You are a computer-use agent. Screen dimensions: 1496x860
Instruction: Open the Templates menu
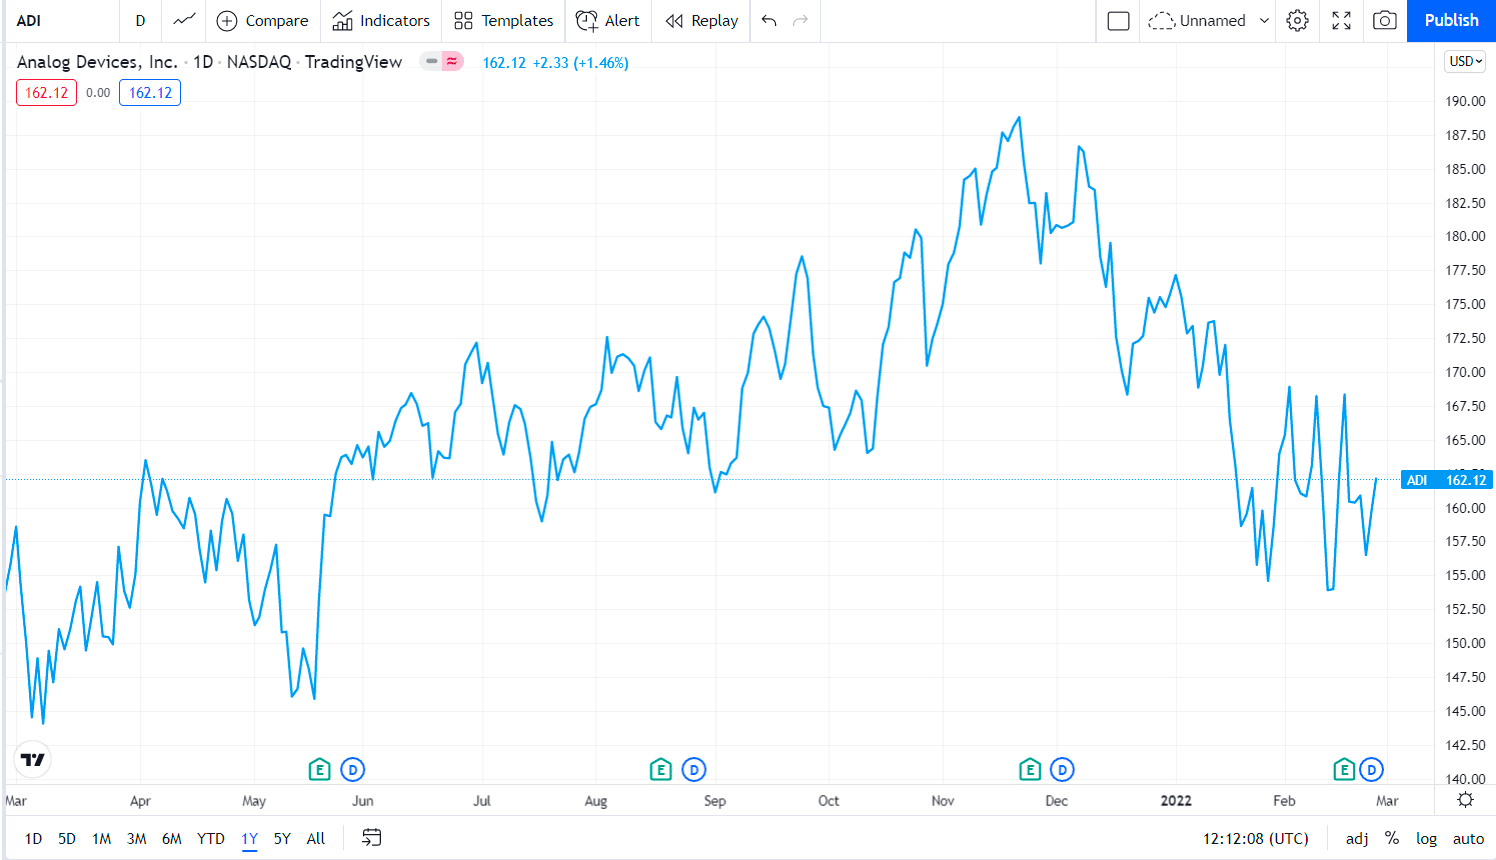503,21
